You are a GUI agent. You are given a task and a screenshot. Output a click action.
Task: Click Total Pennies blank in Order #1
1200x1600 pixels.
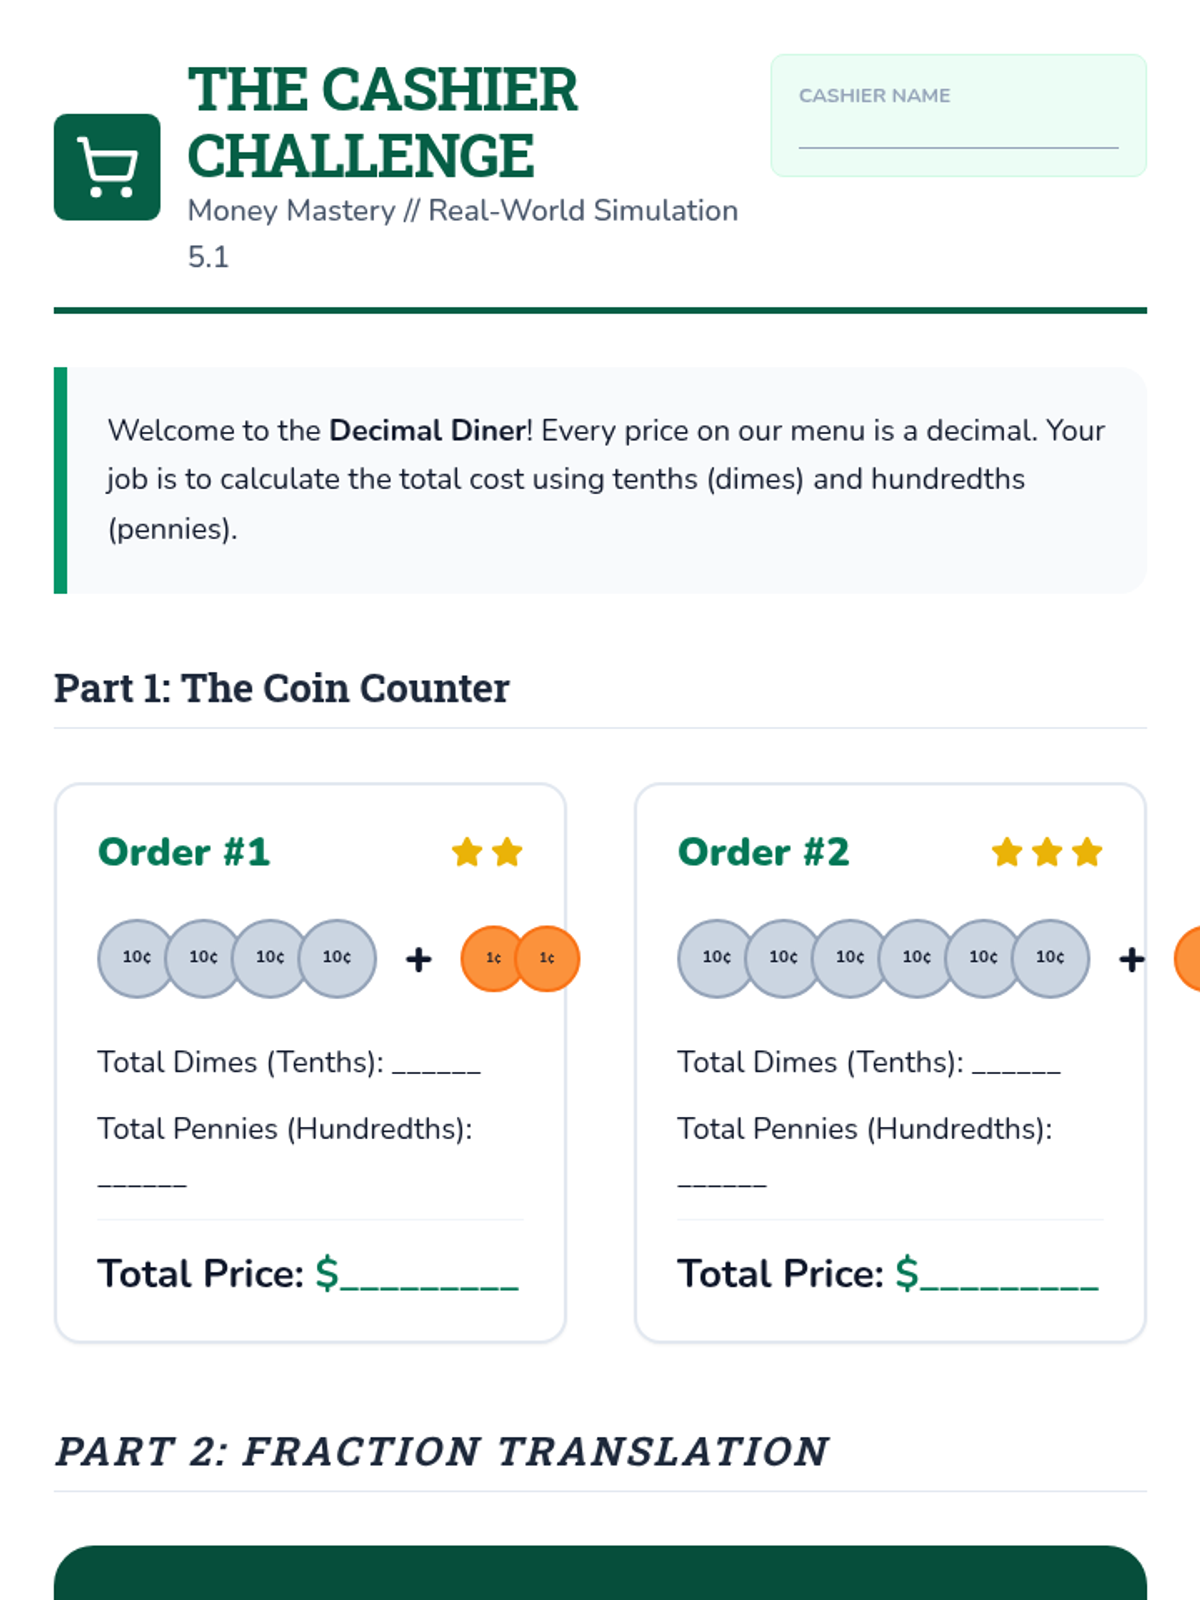[x=142, y=1180]
